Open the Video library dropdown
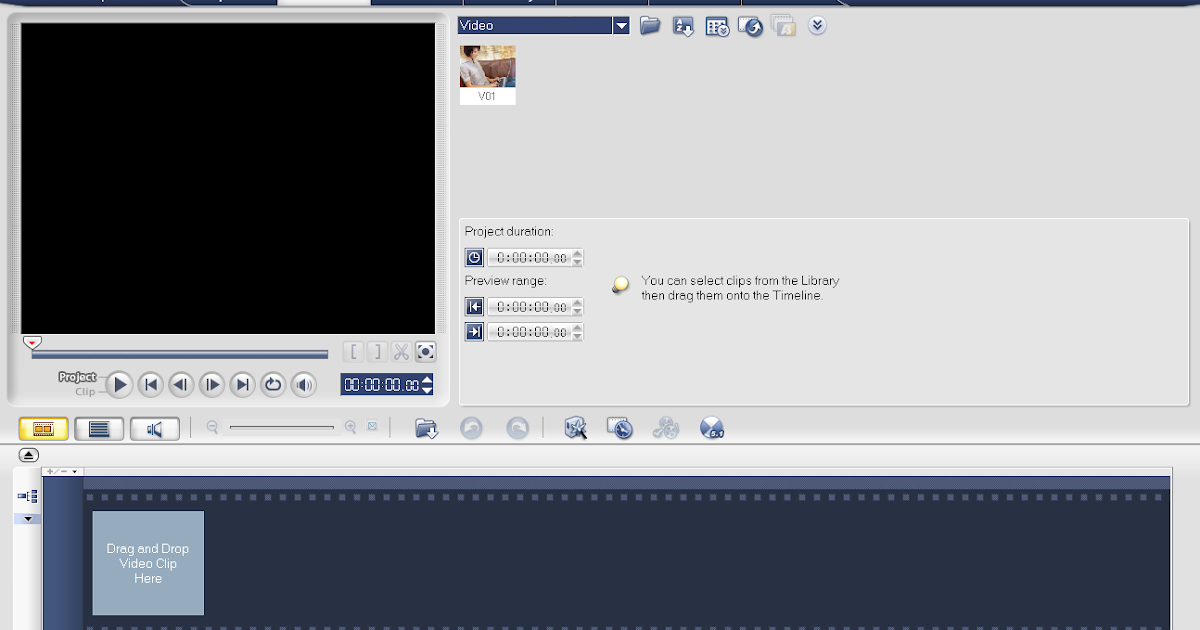Screen dimensions: 1200x630 tap(620, 24)
